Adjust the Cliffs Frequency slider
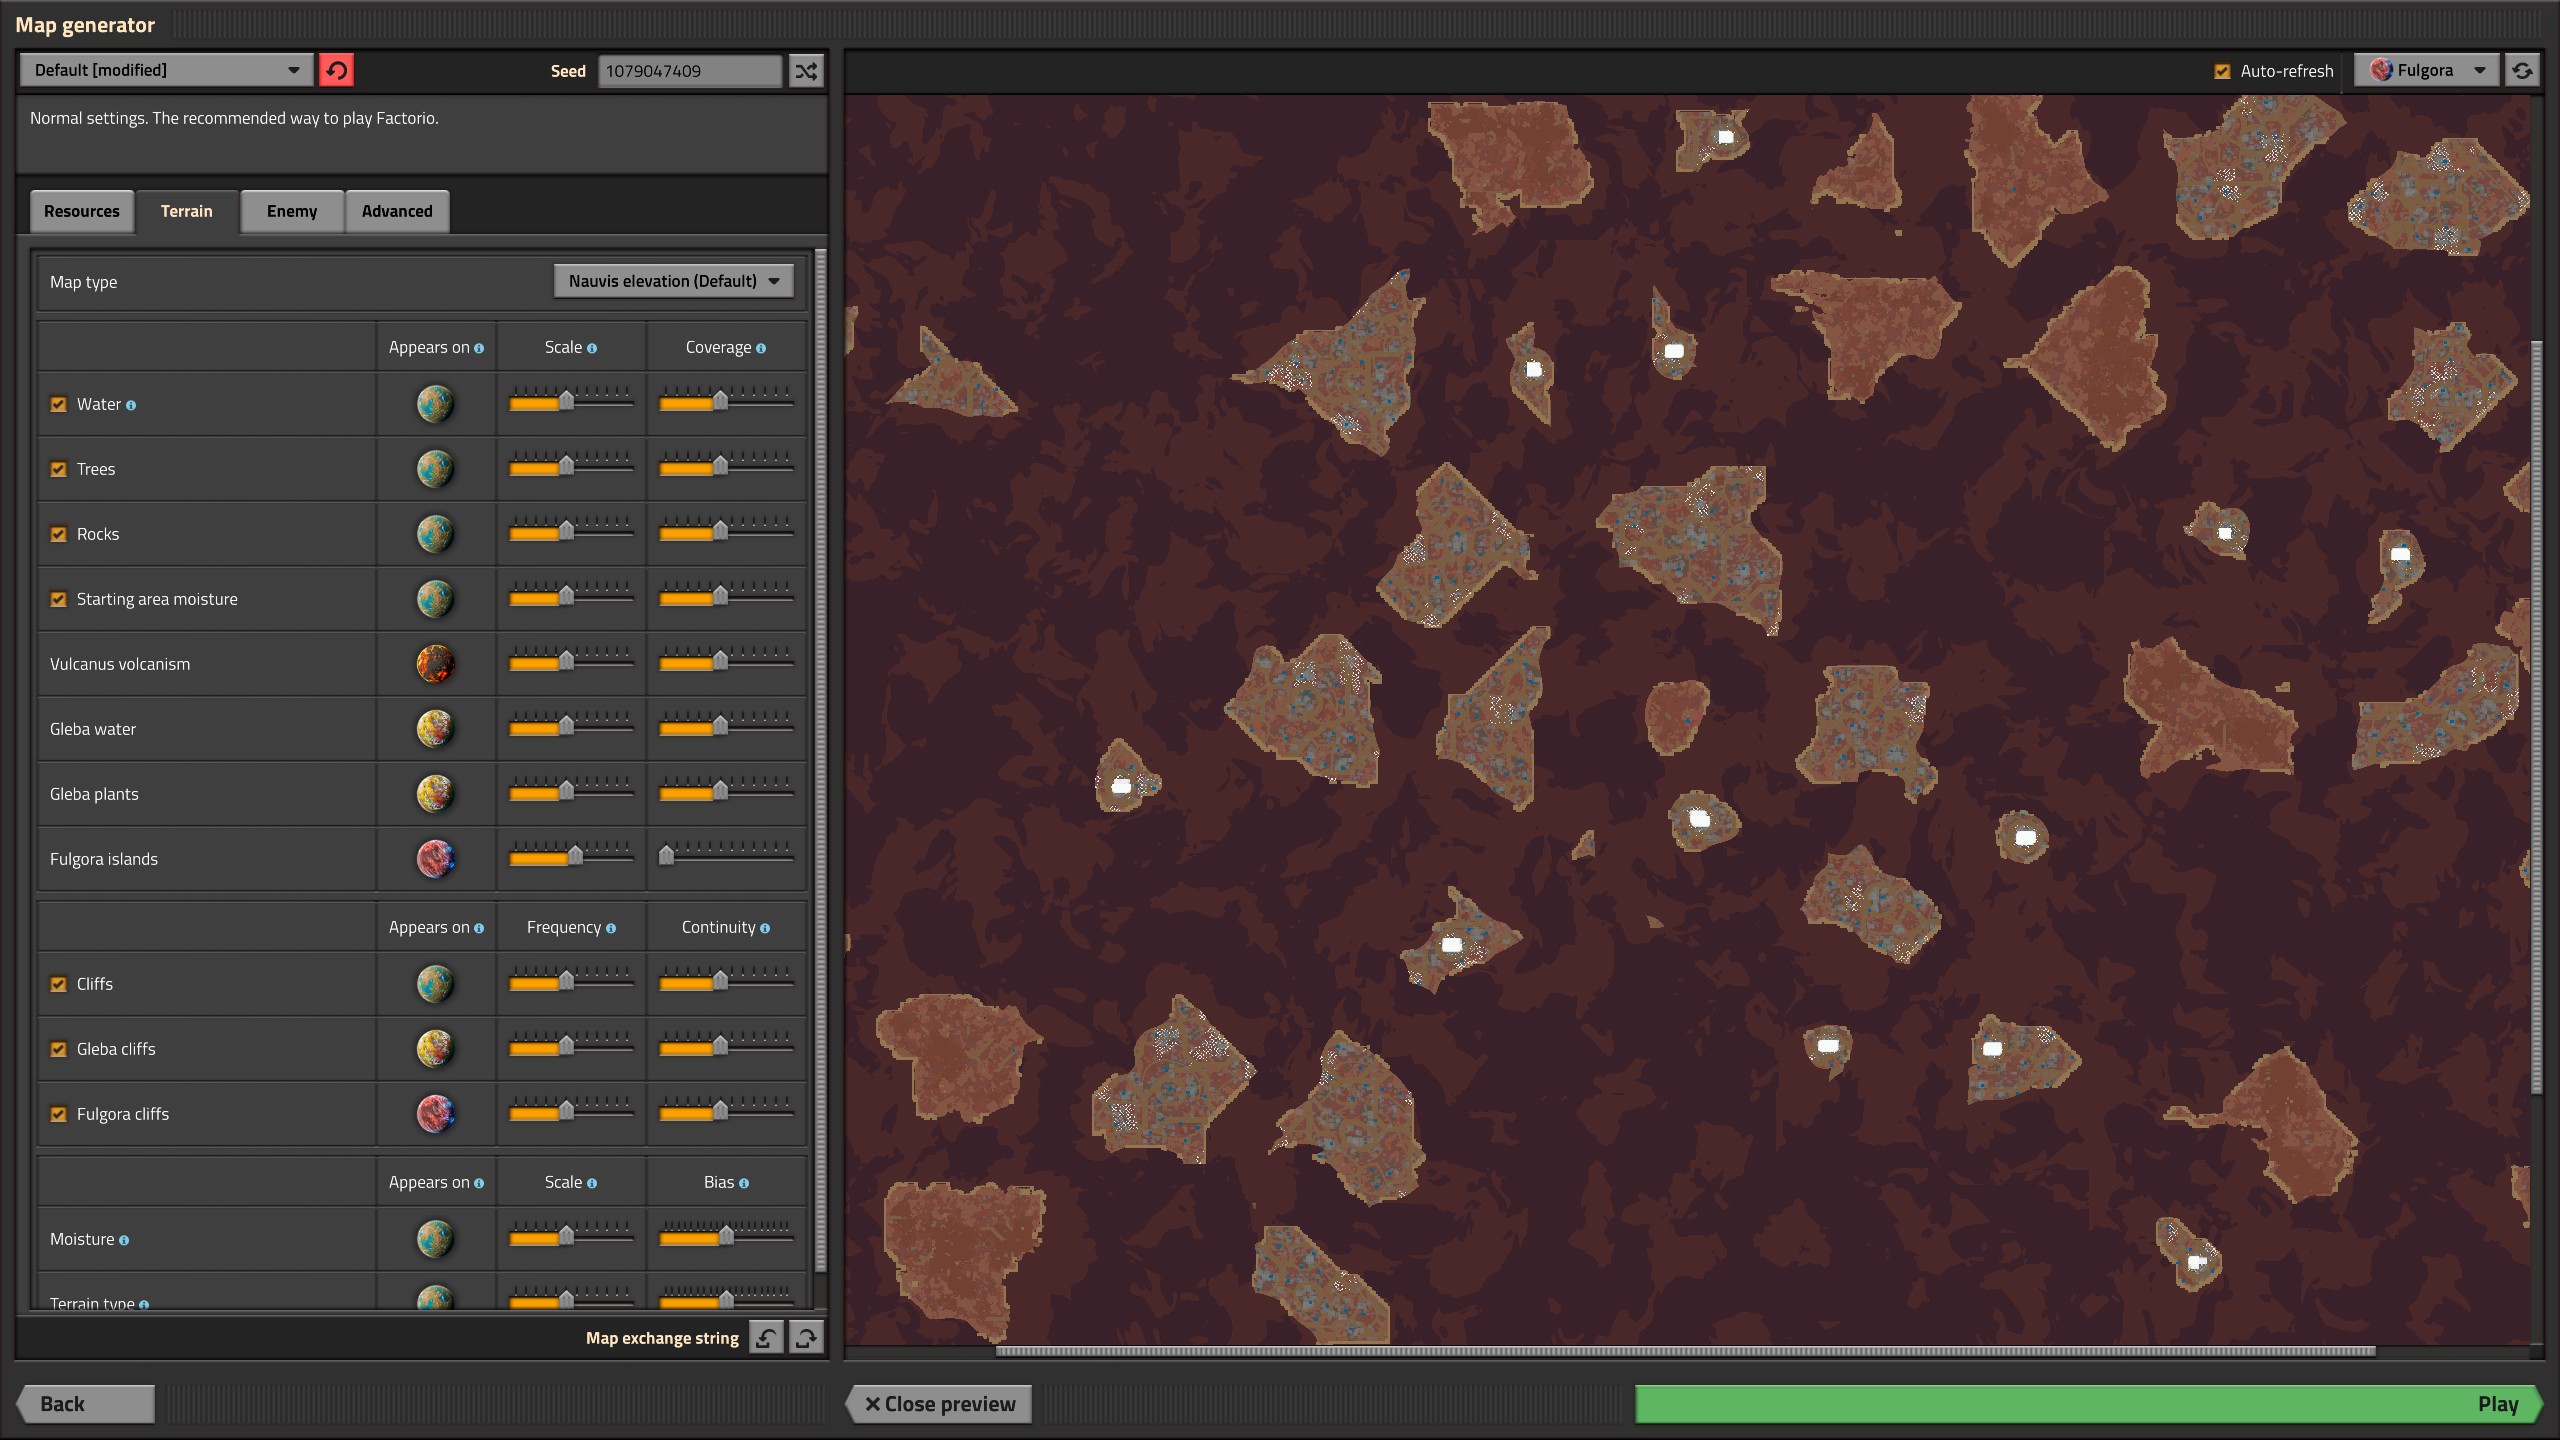The width and height of the screenshot is (2560, 1440). (x=571, y=982)
